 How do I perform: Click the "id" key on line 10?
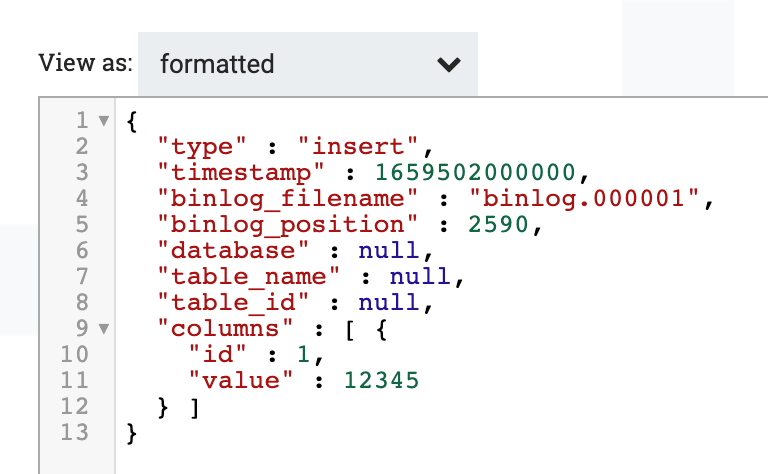tap(217, 354)
